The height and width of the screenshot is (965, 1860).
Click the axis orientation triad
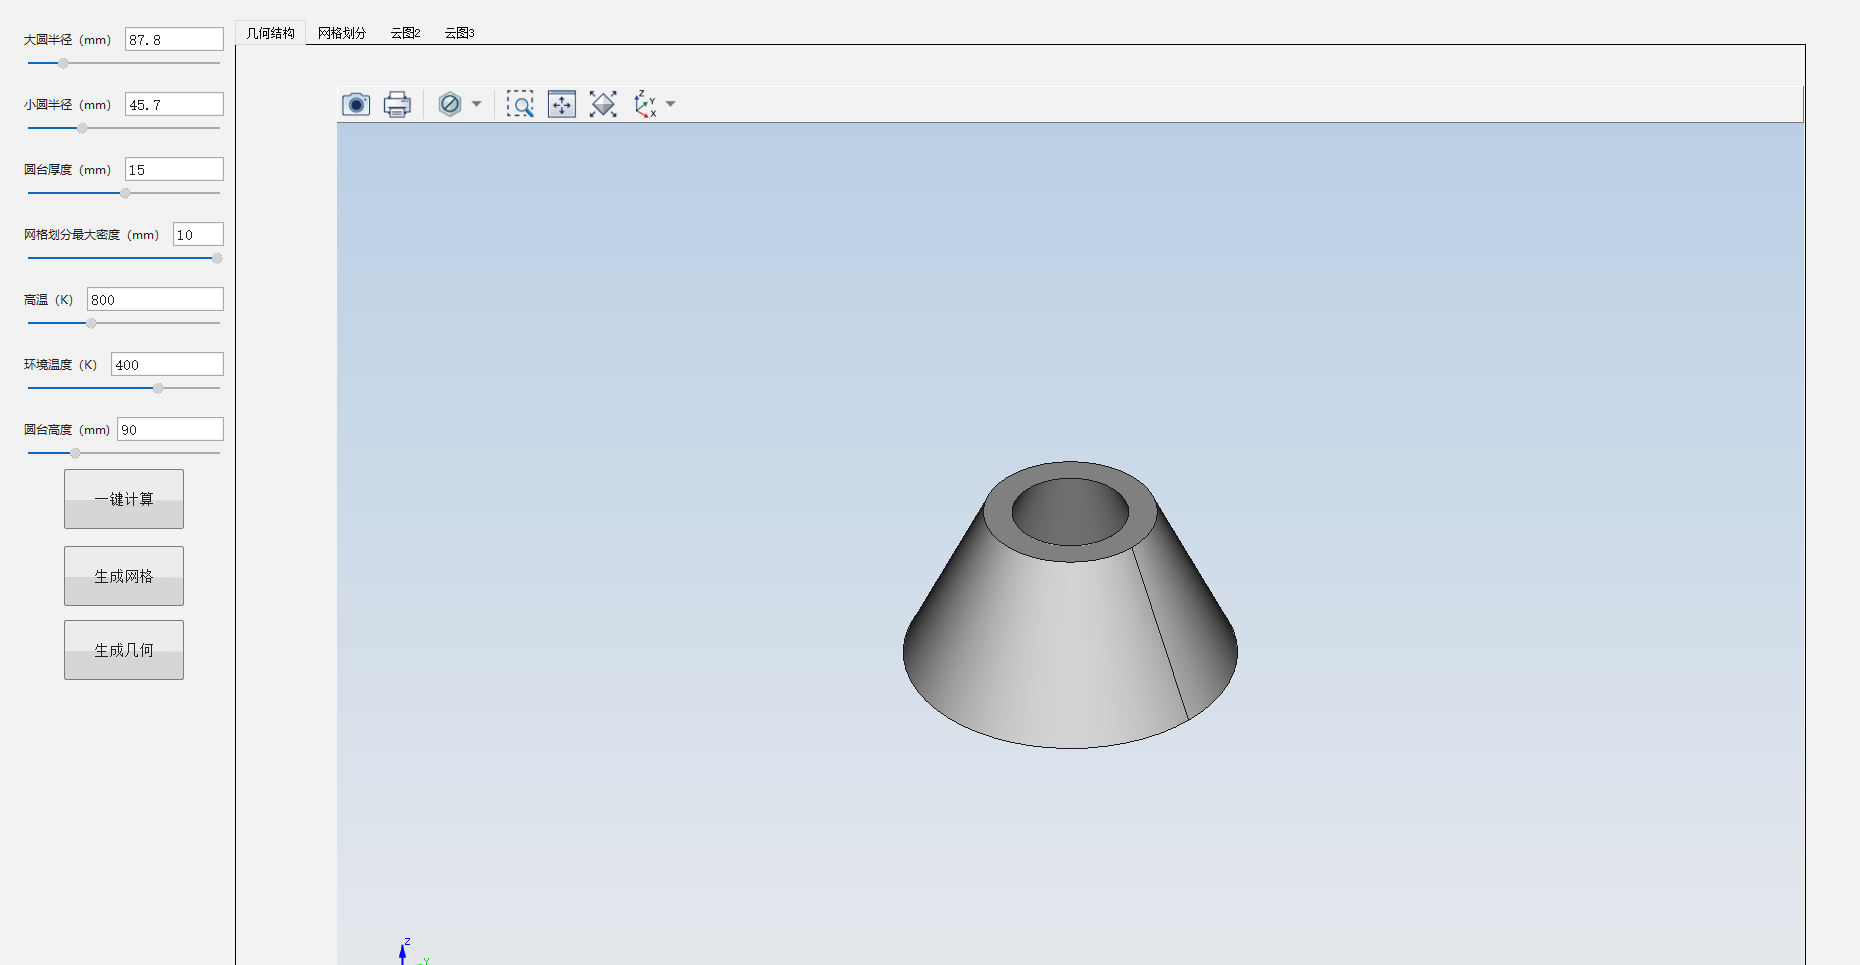413,952
